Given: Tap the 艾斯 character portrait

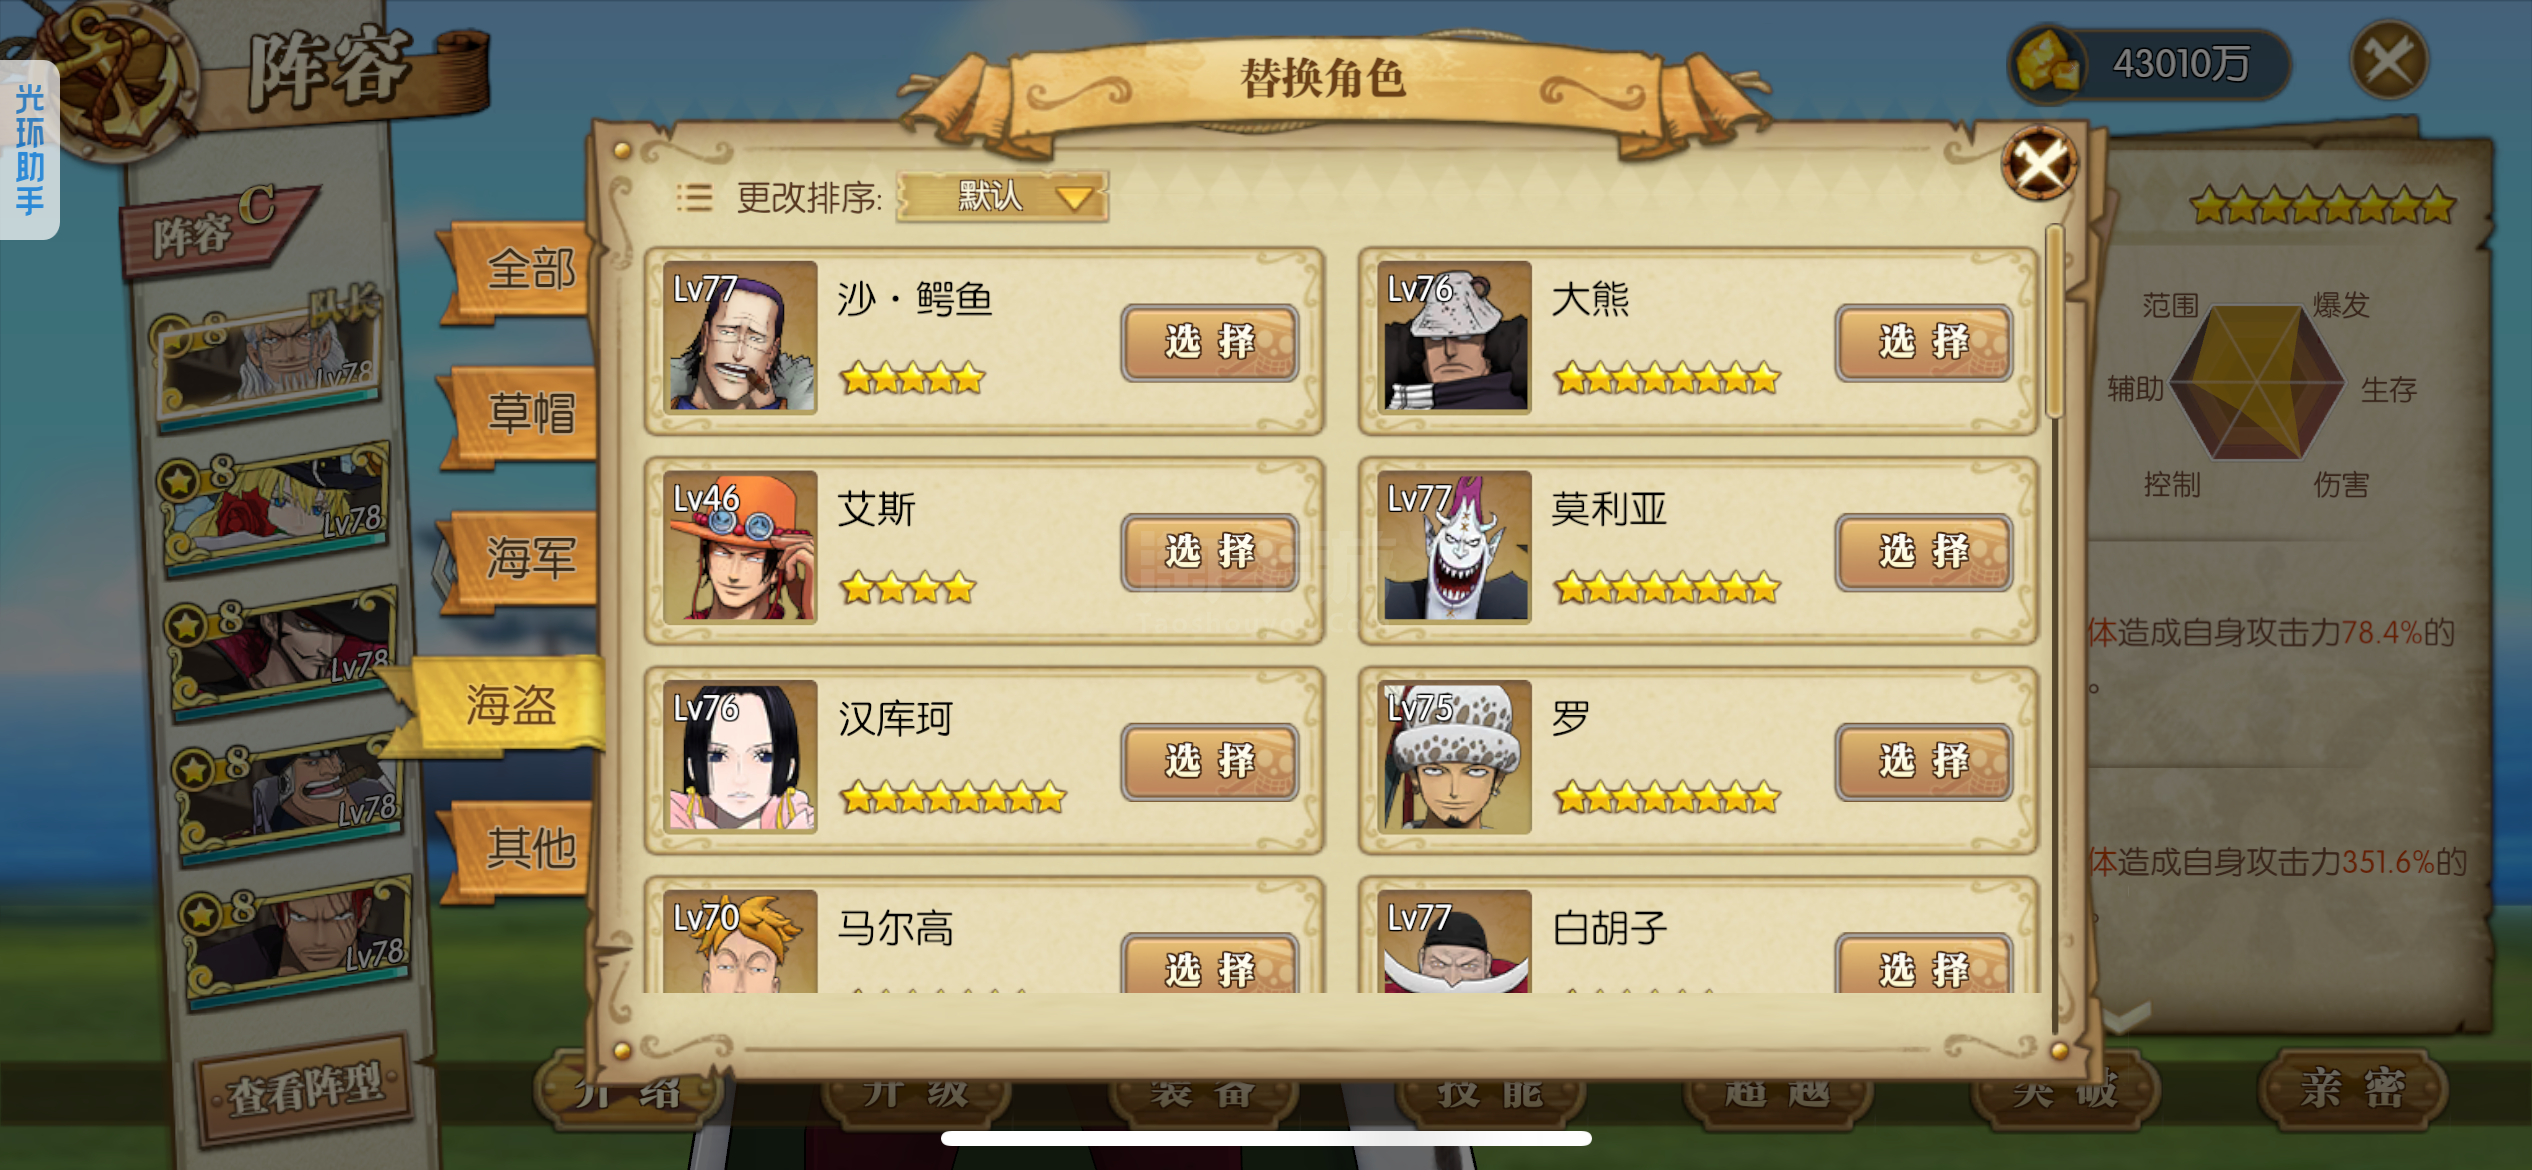Looking at the screenshot, I should pos(740,547).
